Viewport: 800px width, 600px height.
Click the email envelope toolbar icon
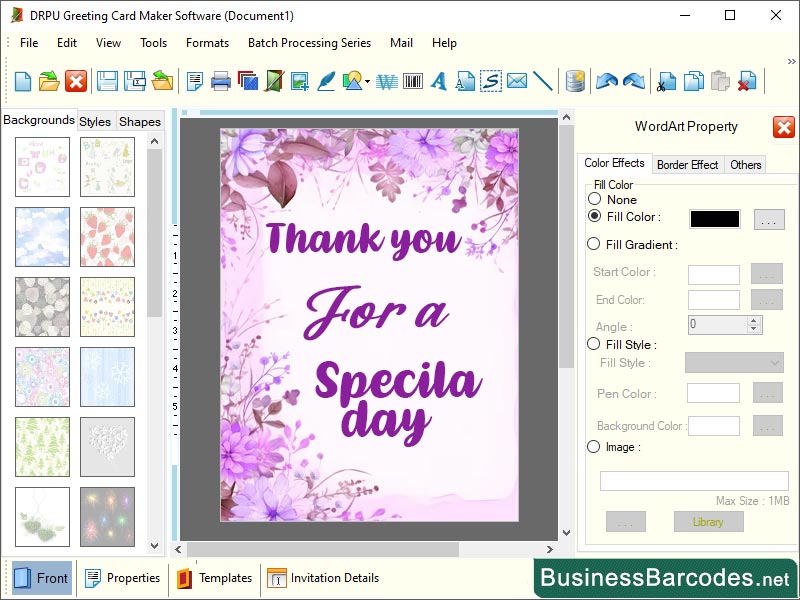(x=517, y=82)
